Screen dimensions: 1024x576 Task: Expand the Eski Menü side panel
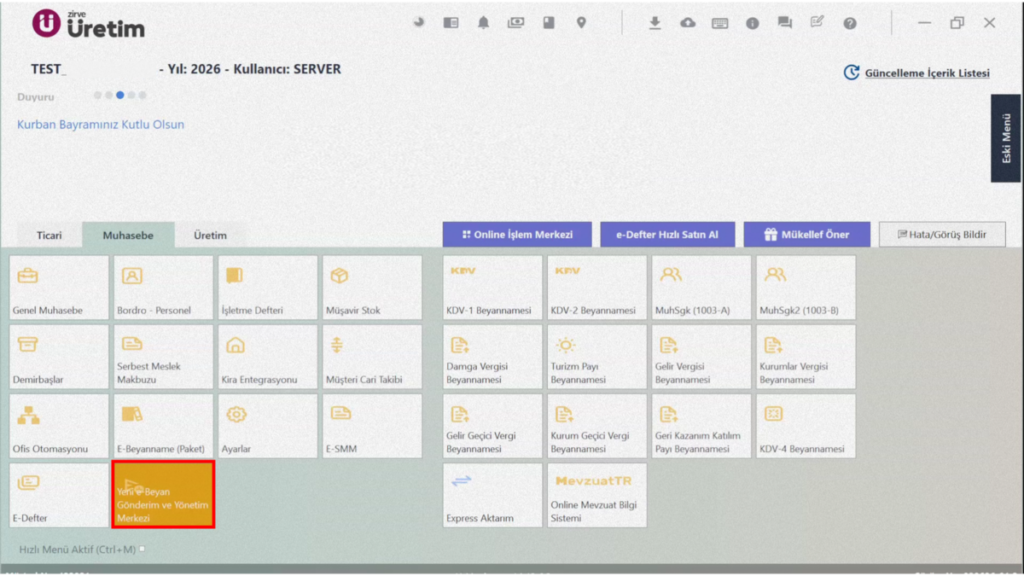coord(1006,138)
